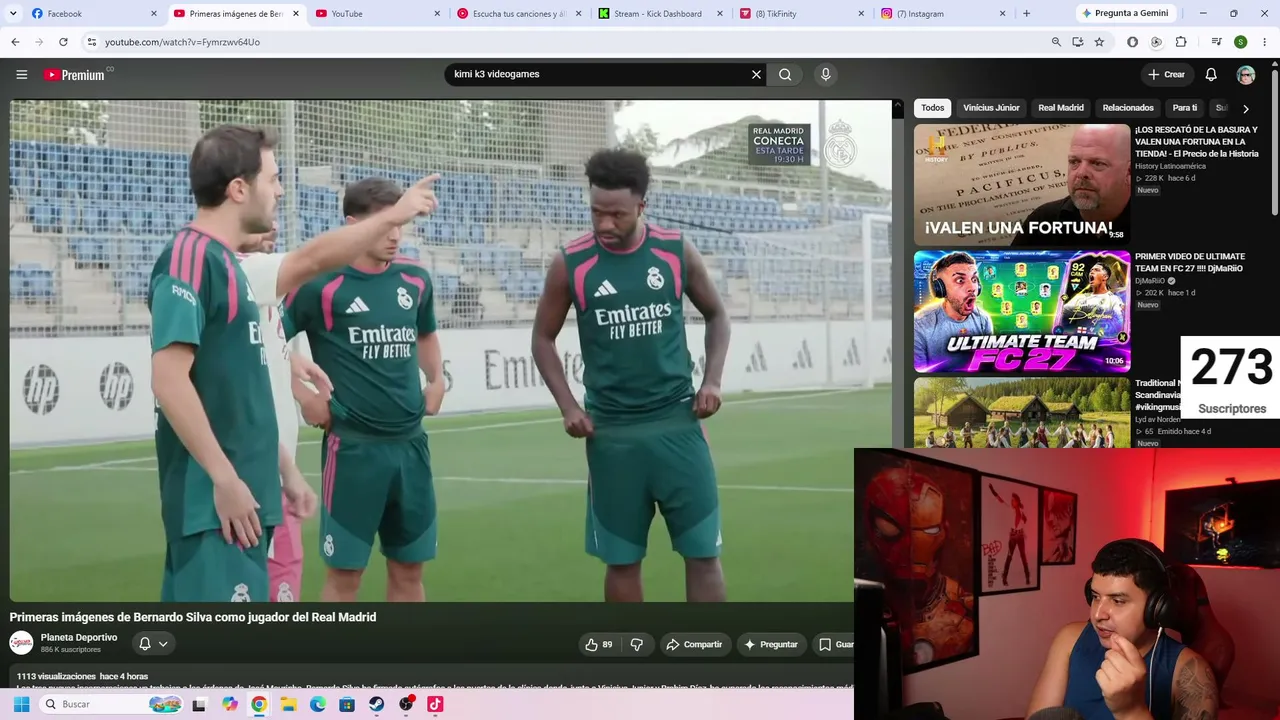Viewport: 1280px width, 720px height.
Task: Like the Bernardo Silva video
Action: coord(598,645)
